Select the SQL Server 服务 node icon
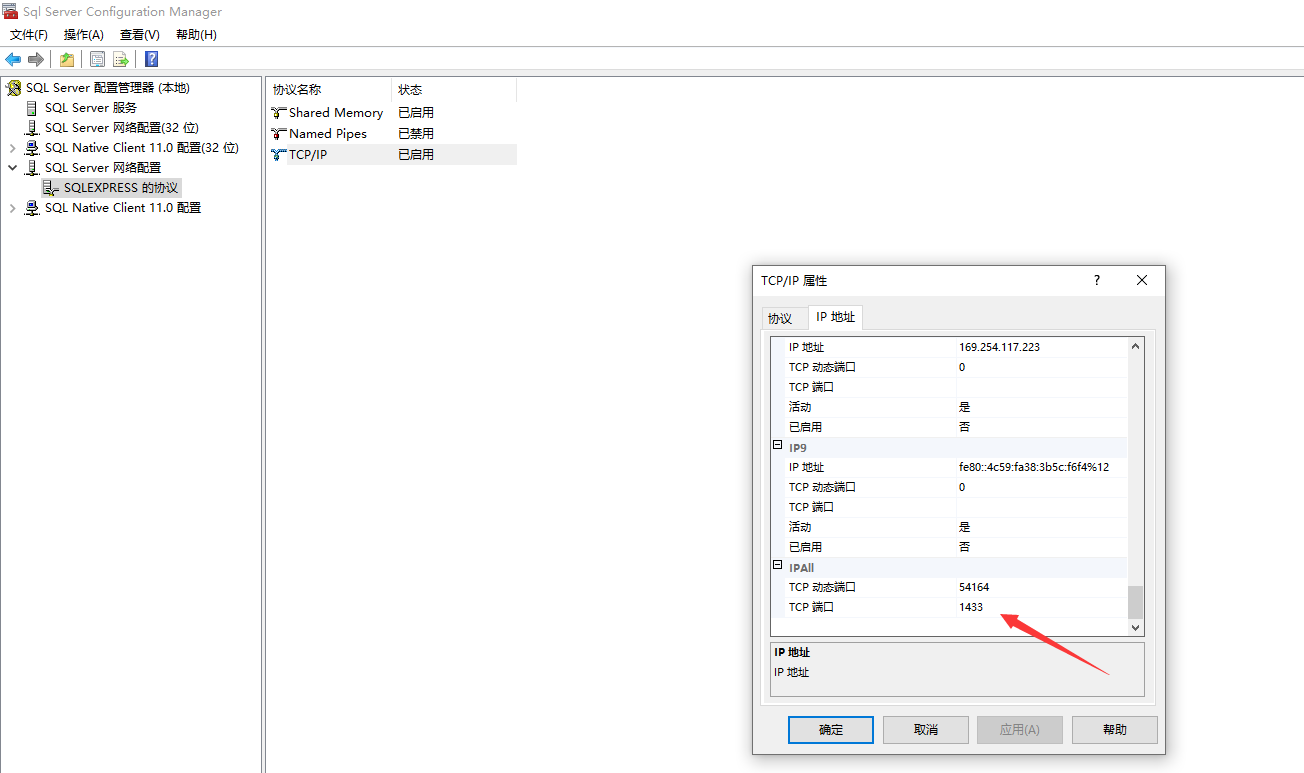The width and height of the screenshot is (1304, 773). 31,107
